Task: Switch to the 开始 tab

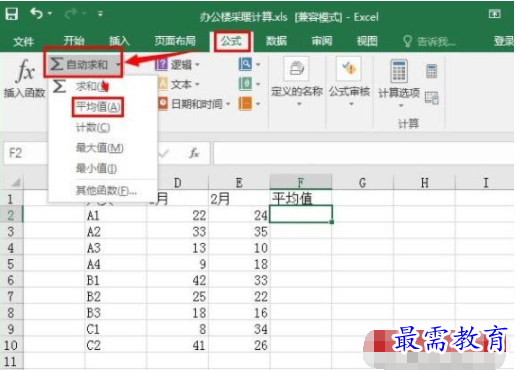Action: (x=74, y=41)
